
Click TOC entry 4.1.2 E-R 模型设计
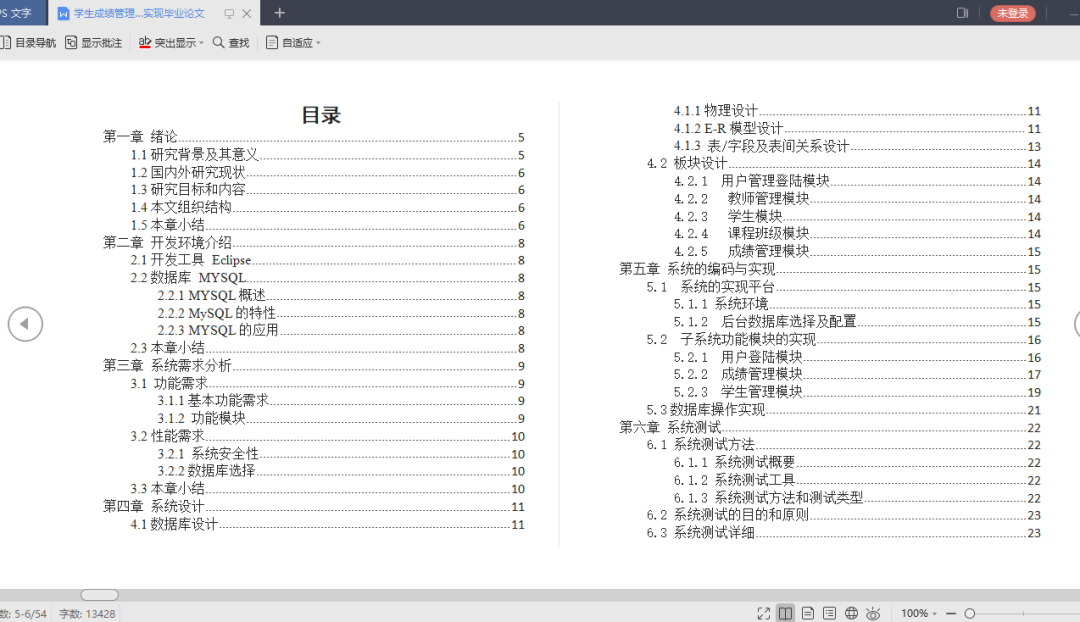coord(857,129)
